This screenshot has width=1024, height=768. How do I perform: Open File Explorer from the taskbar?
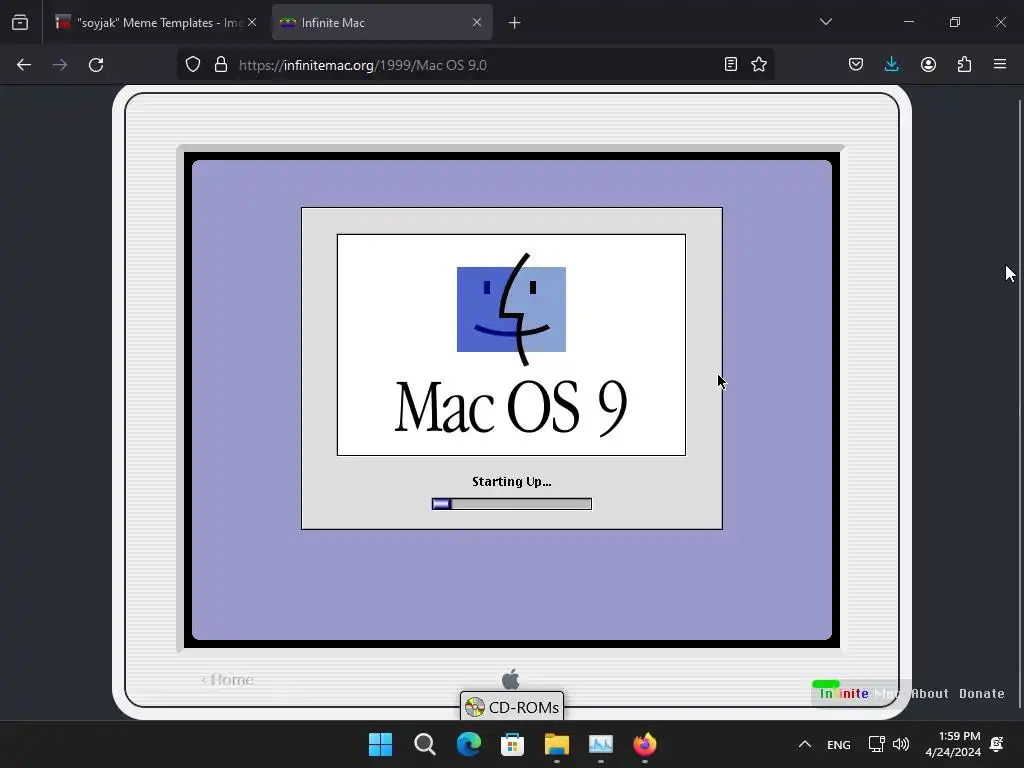click(x=556, y=744)
